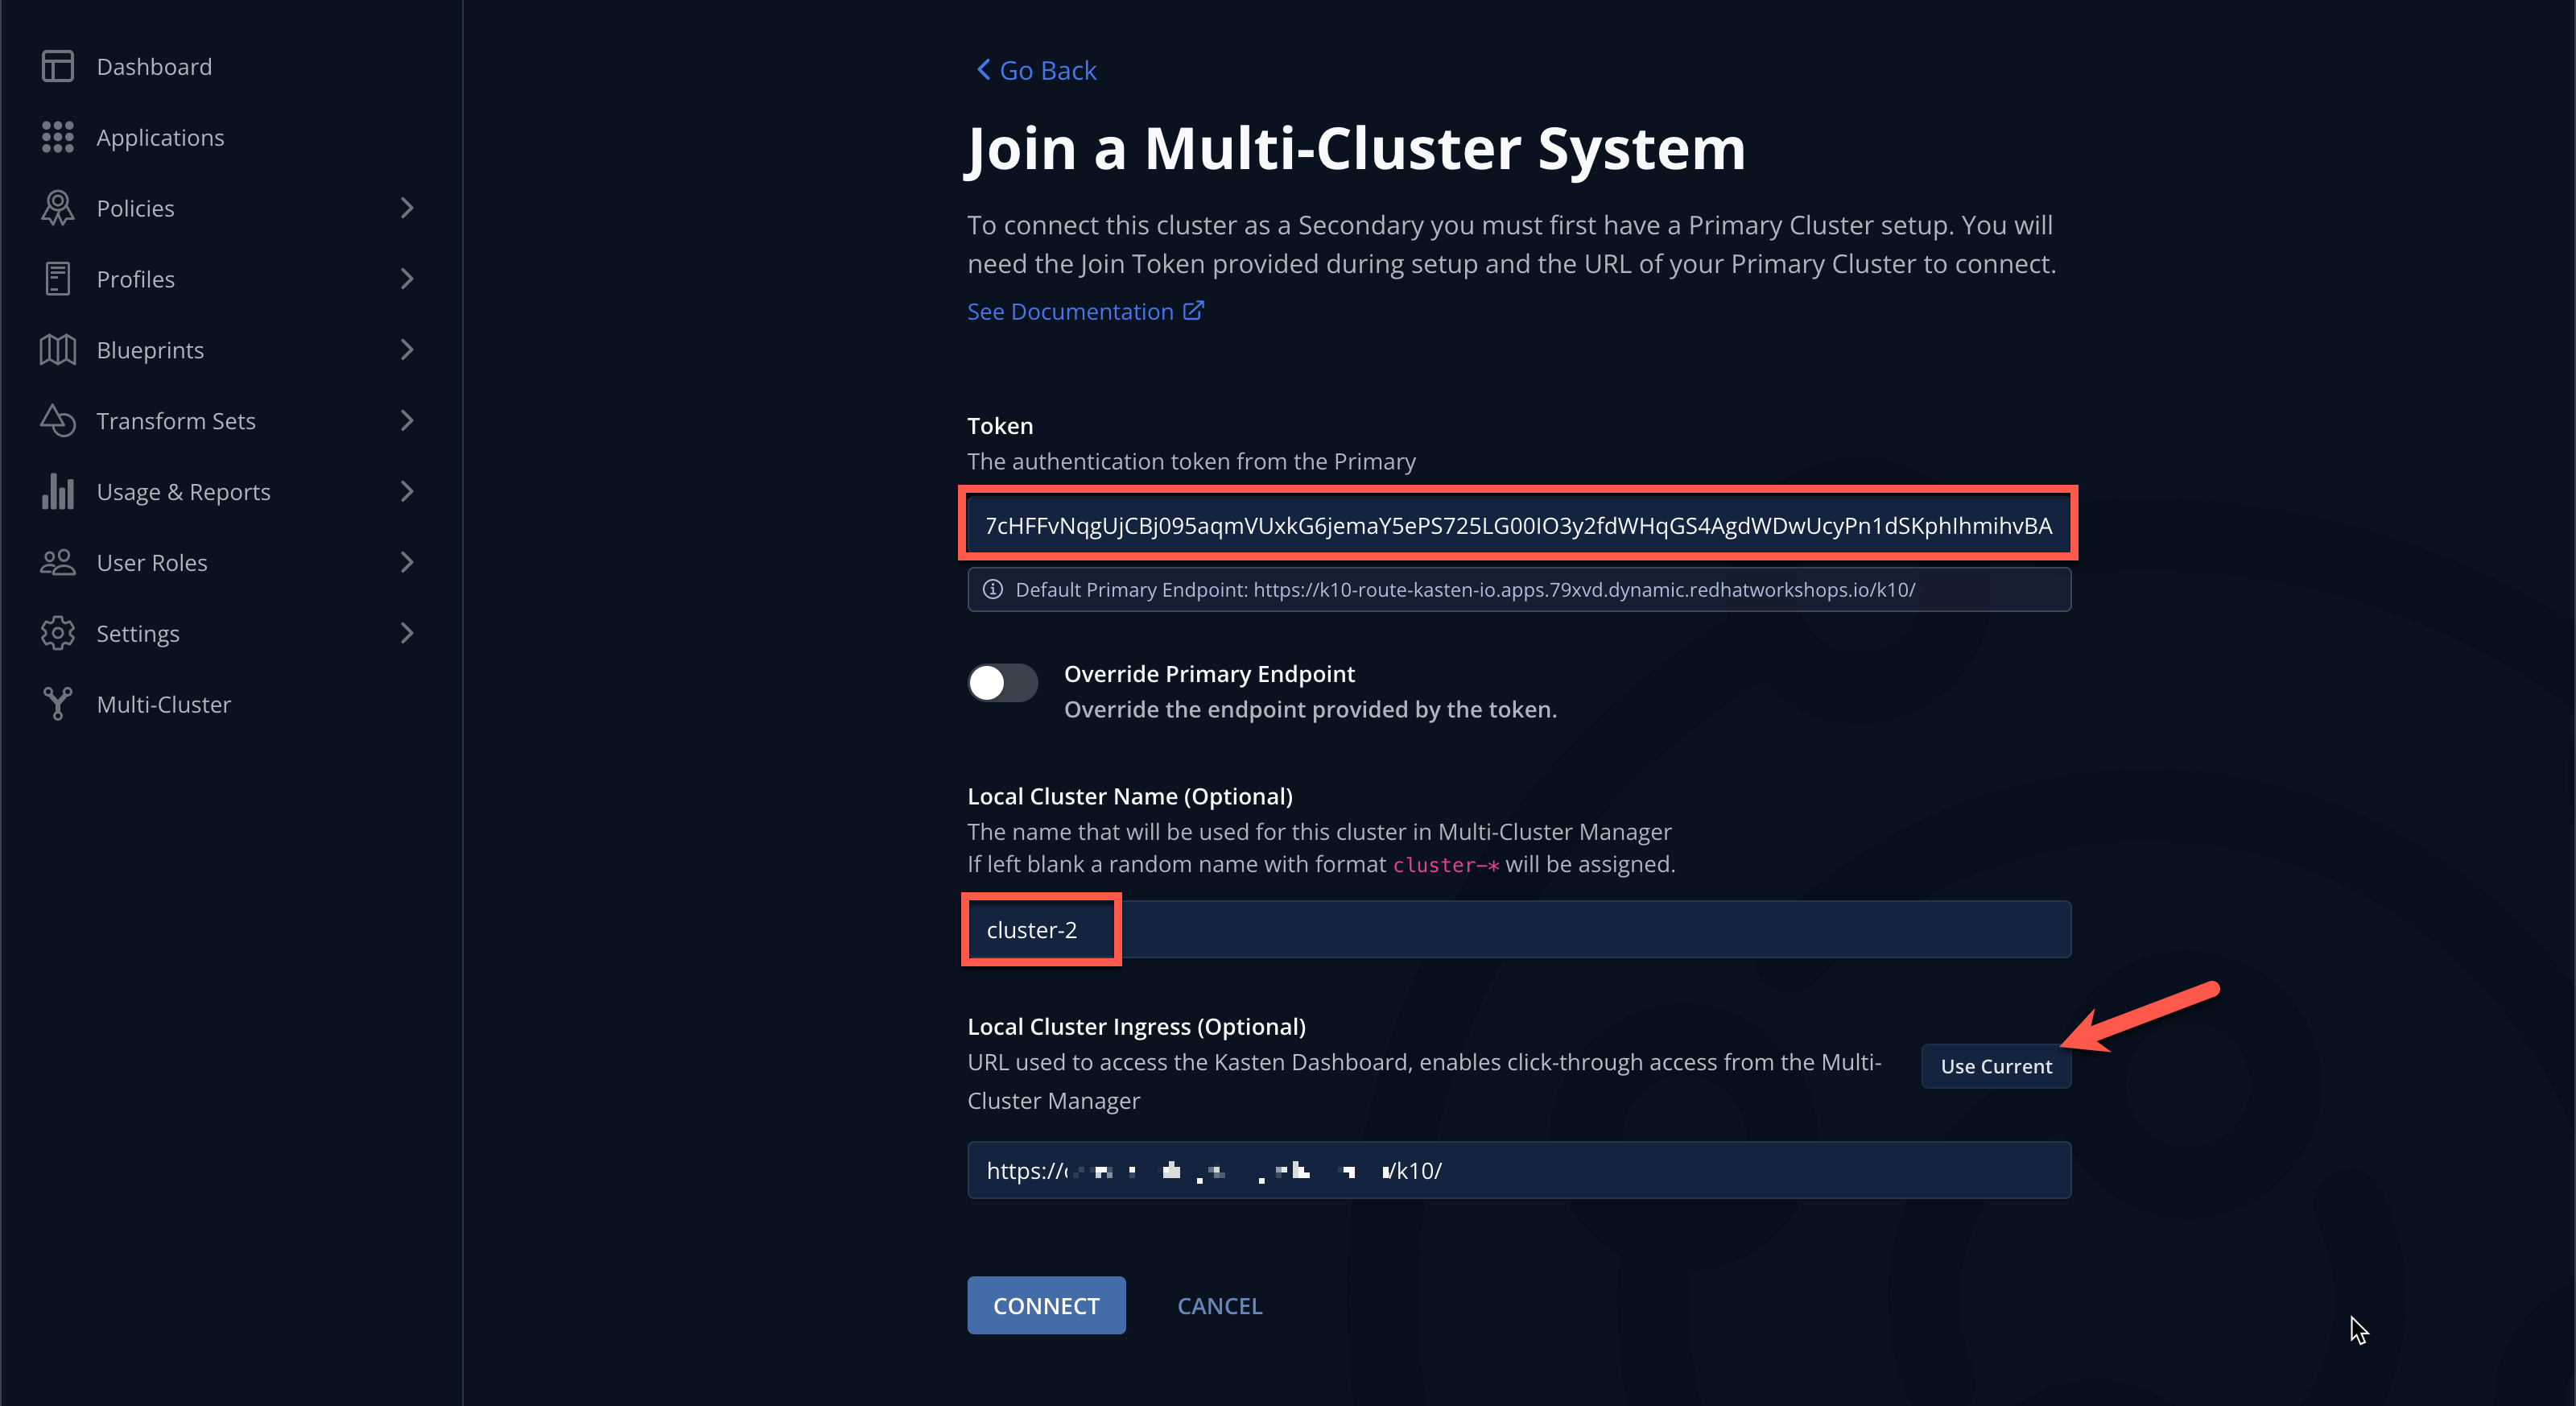Expand the Blueprints submenu chevron
This screenshot has height=1406, width=2576.
click(406, 350)
